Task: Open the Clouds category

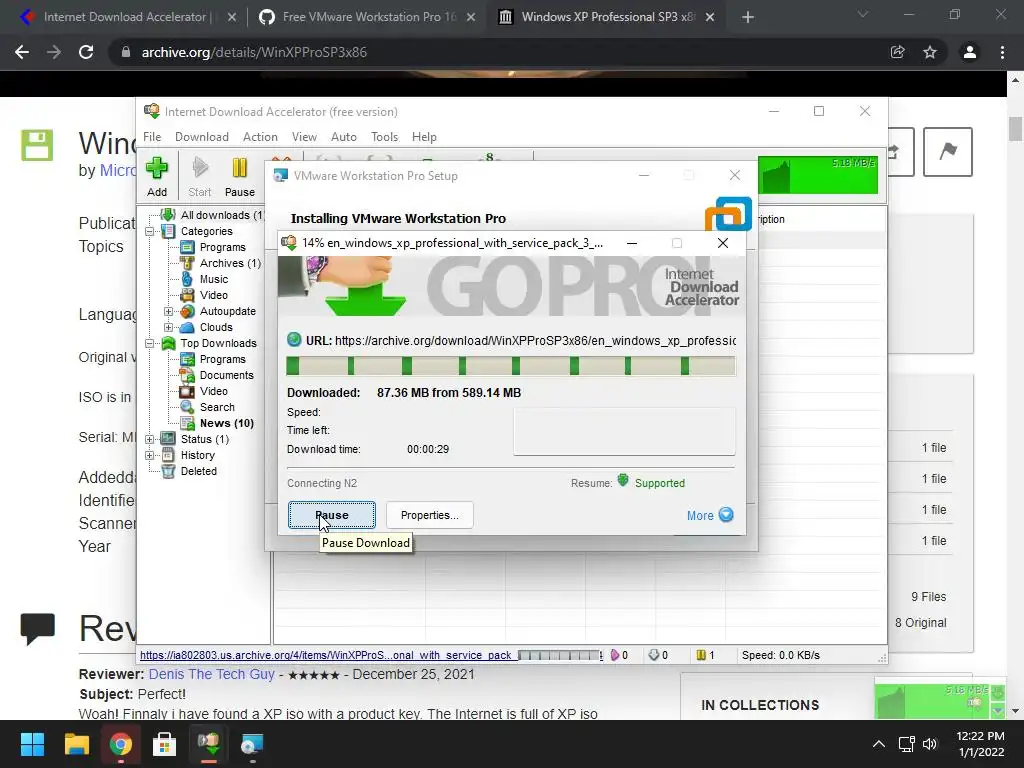Action: click(x=216, y=327)
